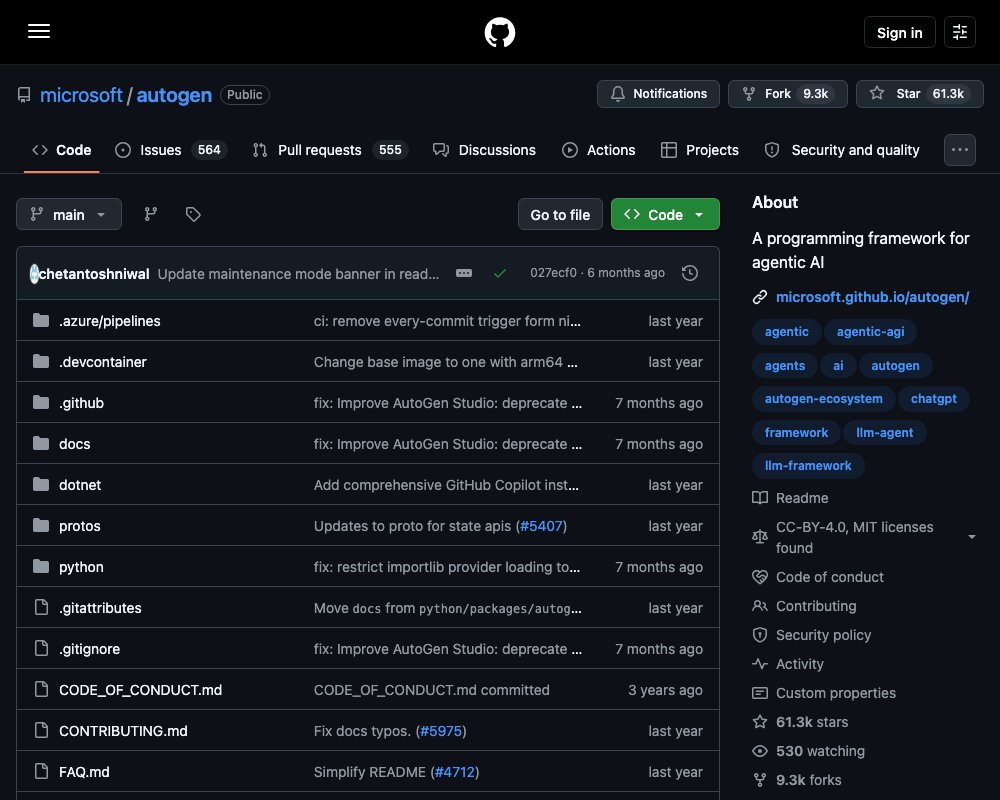Screen dimensions: 1000x800
Task: Open the python folder
Action: click(x=81, y=567)
